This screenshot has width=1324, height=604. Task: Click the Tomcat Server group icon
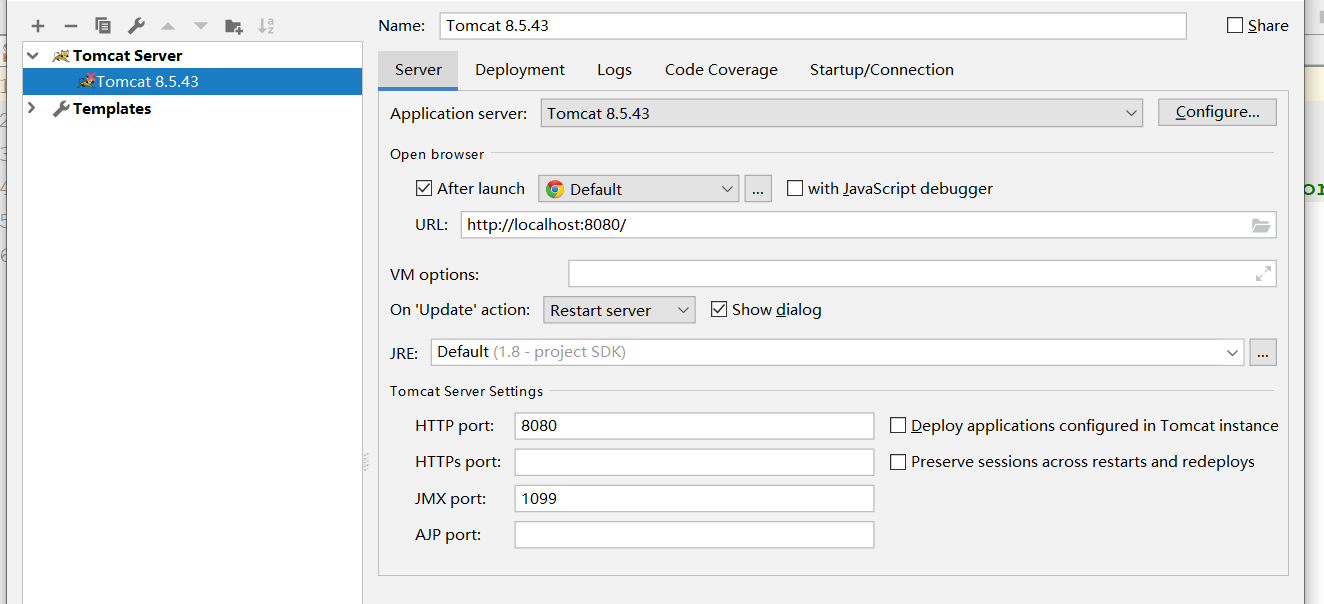[61, 56]
